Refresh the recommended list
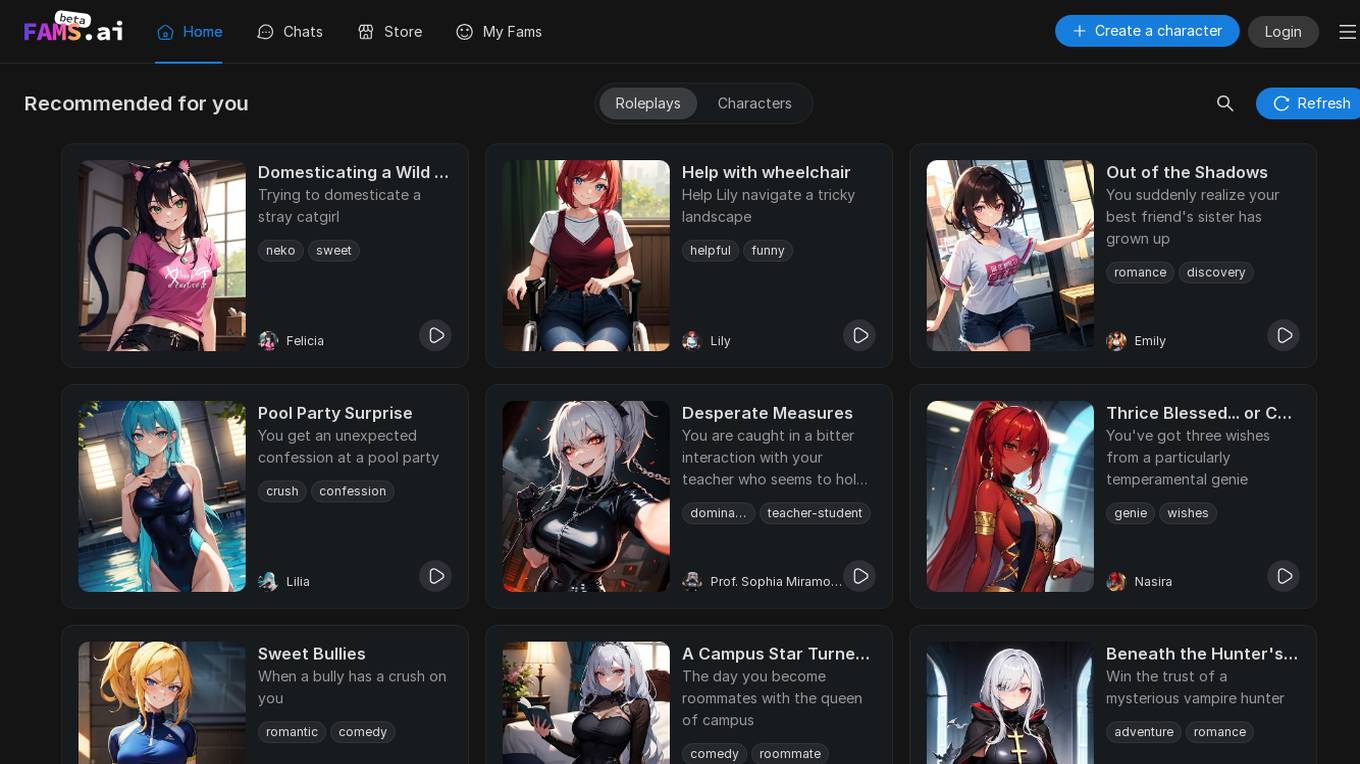This screenshot has width=1360, height=764. [1310, 103]
